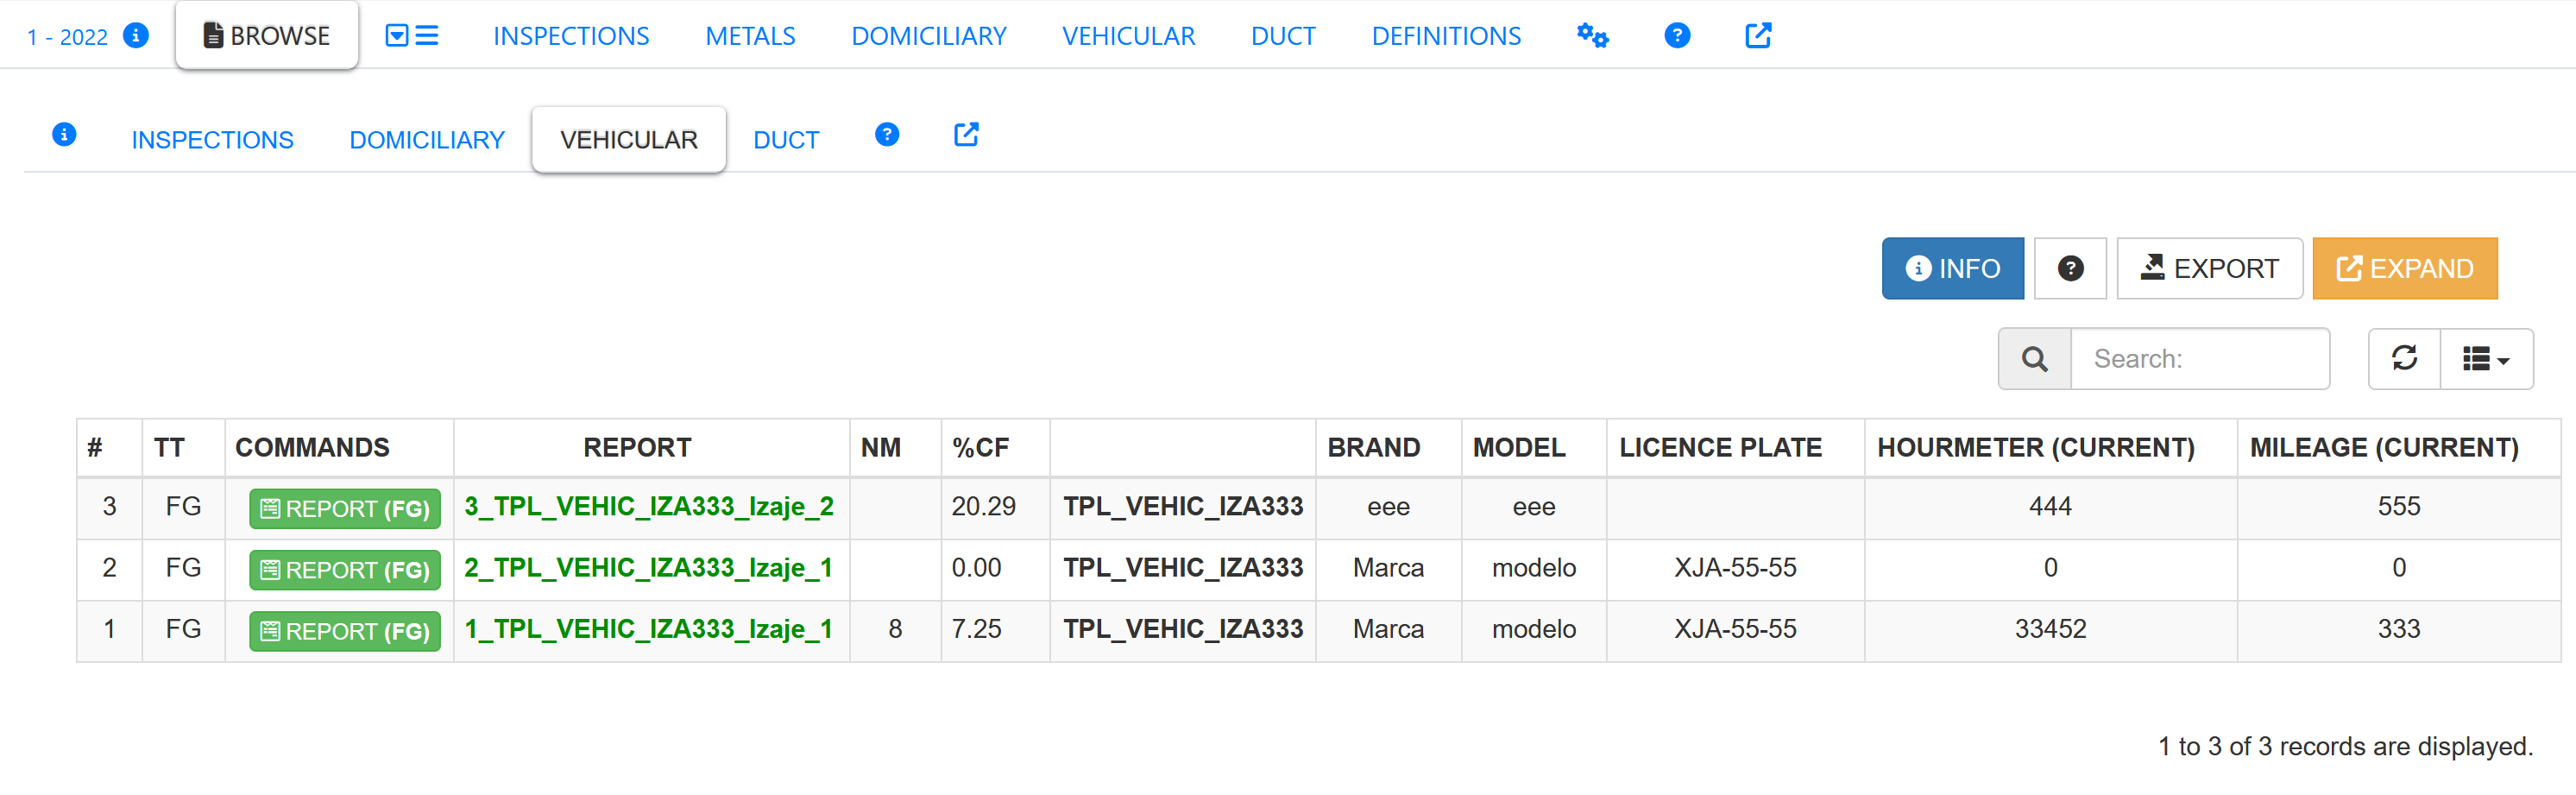
Task: Open the sub-tab row's external link icon
Action: [x=965, y=135]
